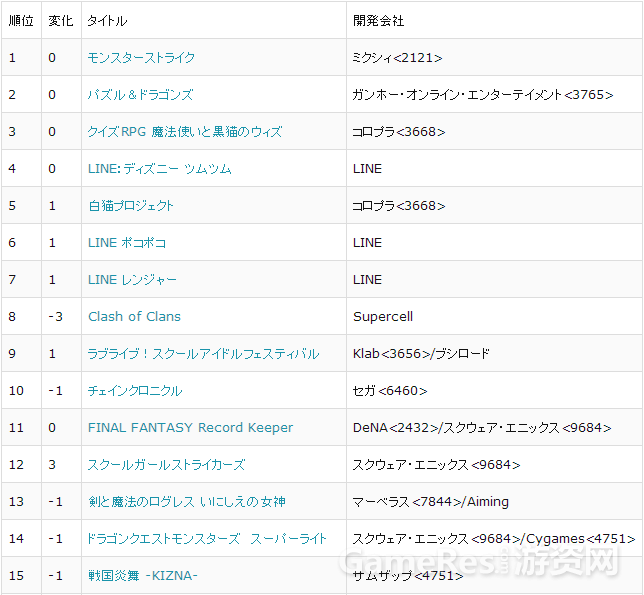Open the チェインクロニクル title link
644x595 pixels.
pos(135,390)
